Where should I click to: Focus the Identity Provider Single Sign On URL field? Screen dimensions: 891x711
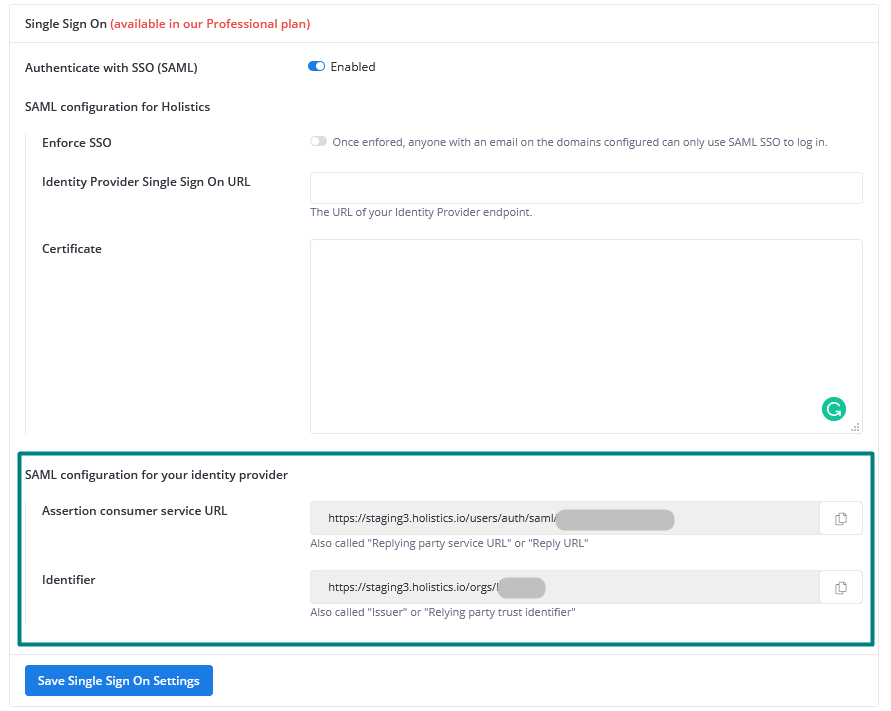coord(586,188)
